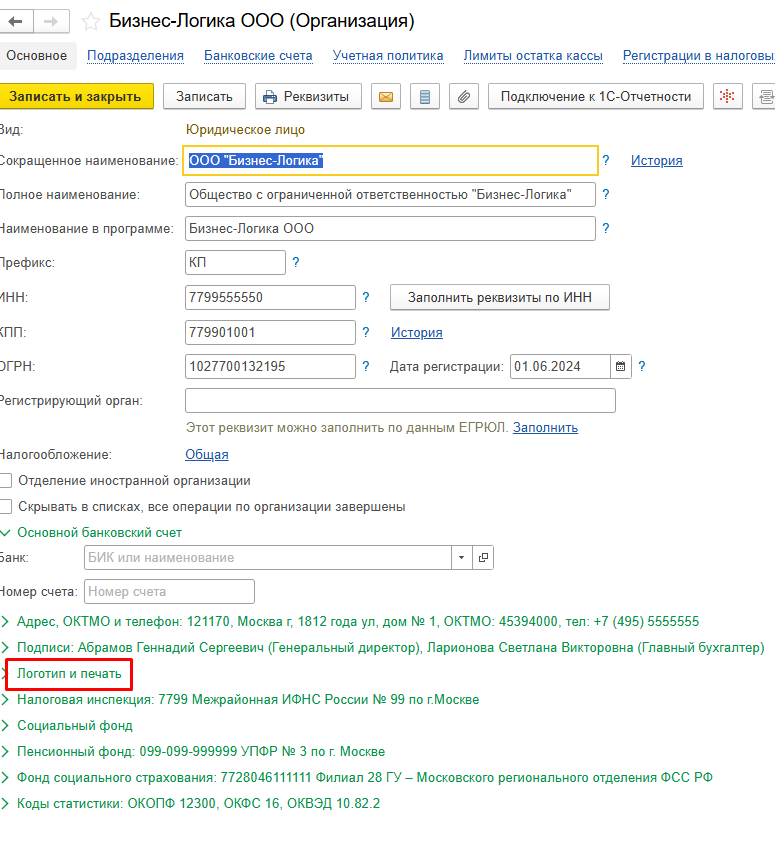Open calendar for registration date
The width and height of the screenshot is (775, 847).
click(x=621, y=366)
